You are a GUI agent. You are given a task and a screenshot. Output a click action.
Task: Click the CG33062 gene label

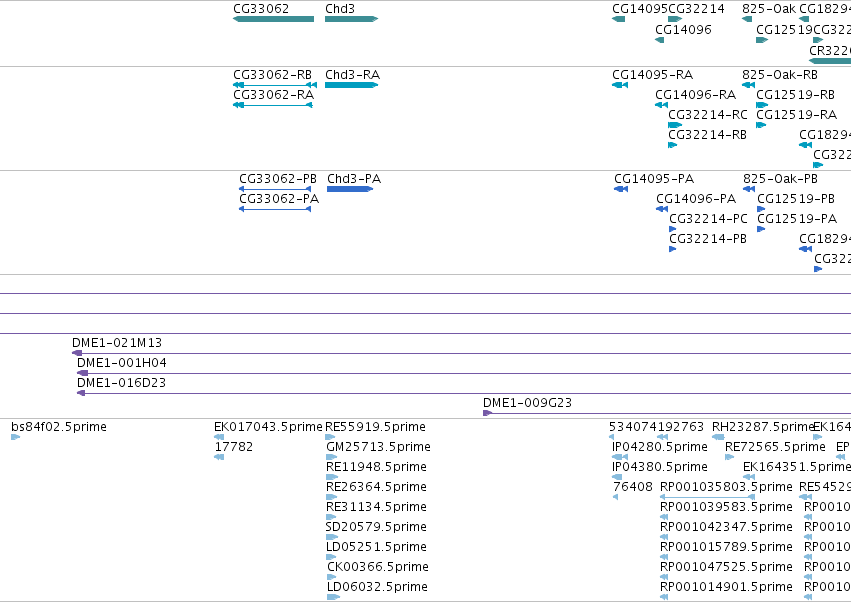(261, 9)
